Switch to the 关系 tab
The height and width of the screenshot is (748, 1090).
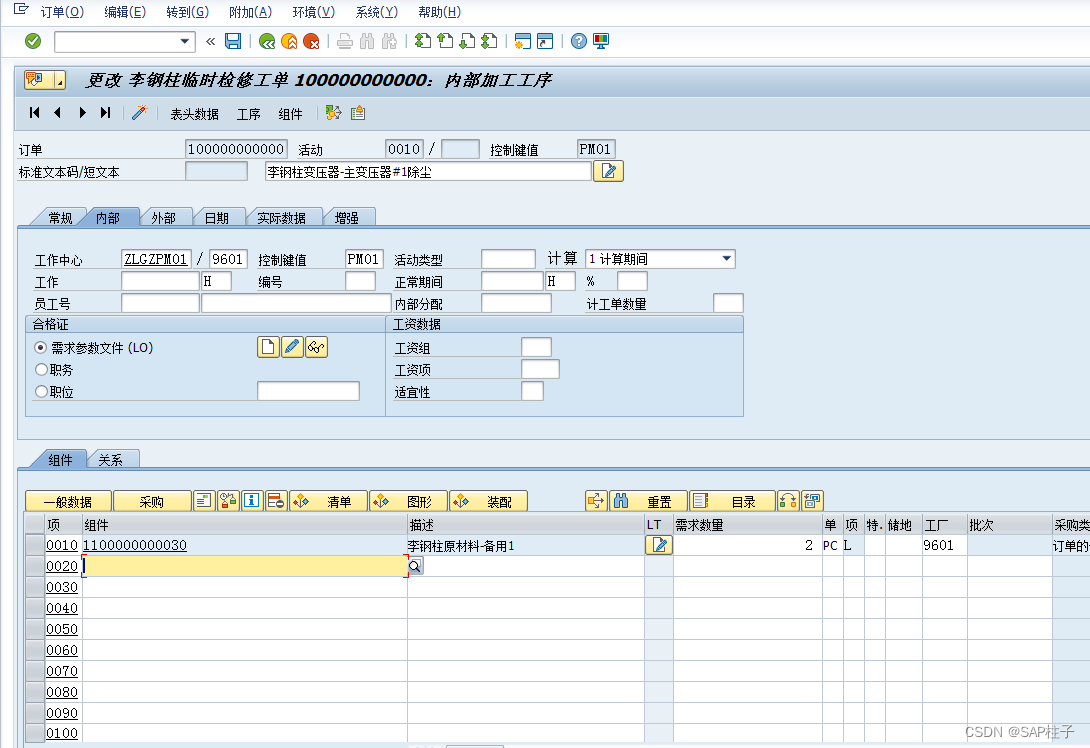tap(111, 460)
